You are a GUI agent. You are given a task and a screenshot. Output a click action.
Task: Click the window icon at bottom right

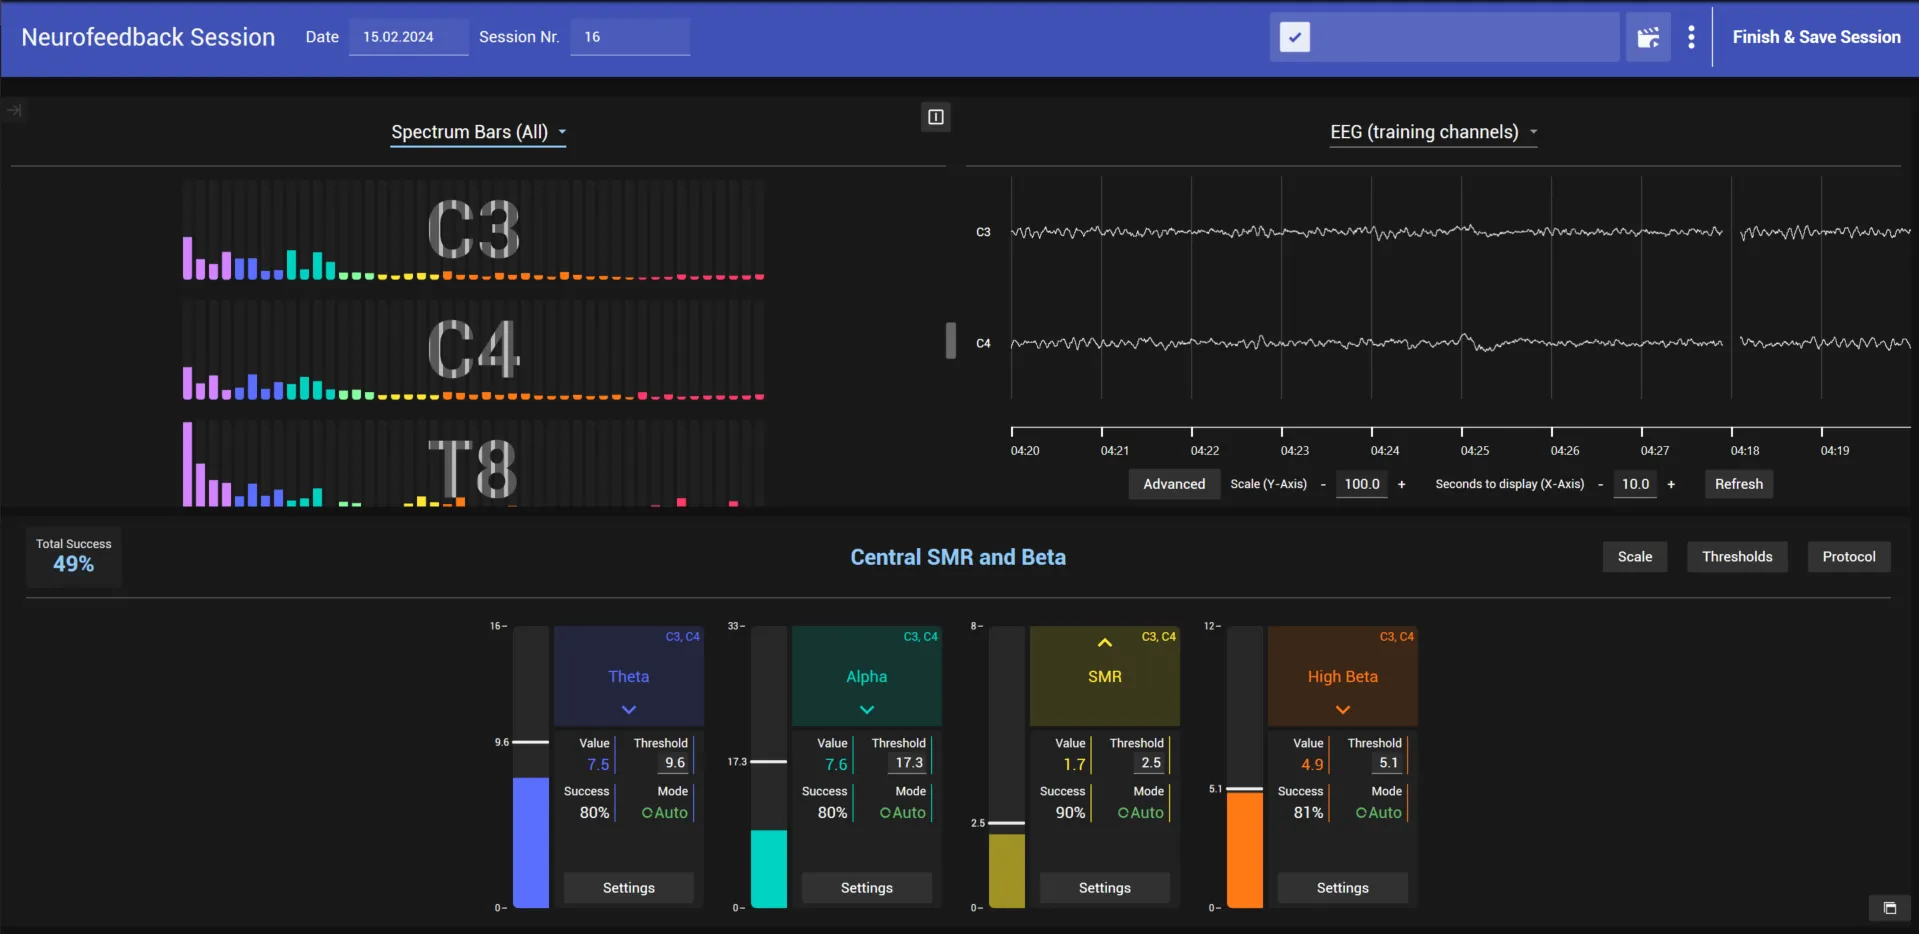click(x=1889, y=908)
